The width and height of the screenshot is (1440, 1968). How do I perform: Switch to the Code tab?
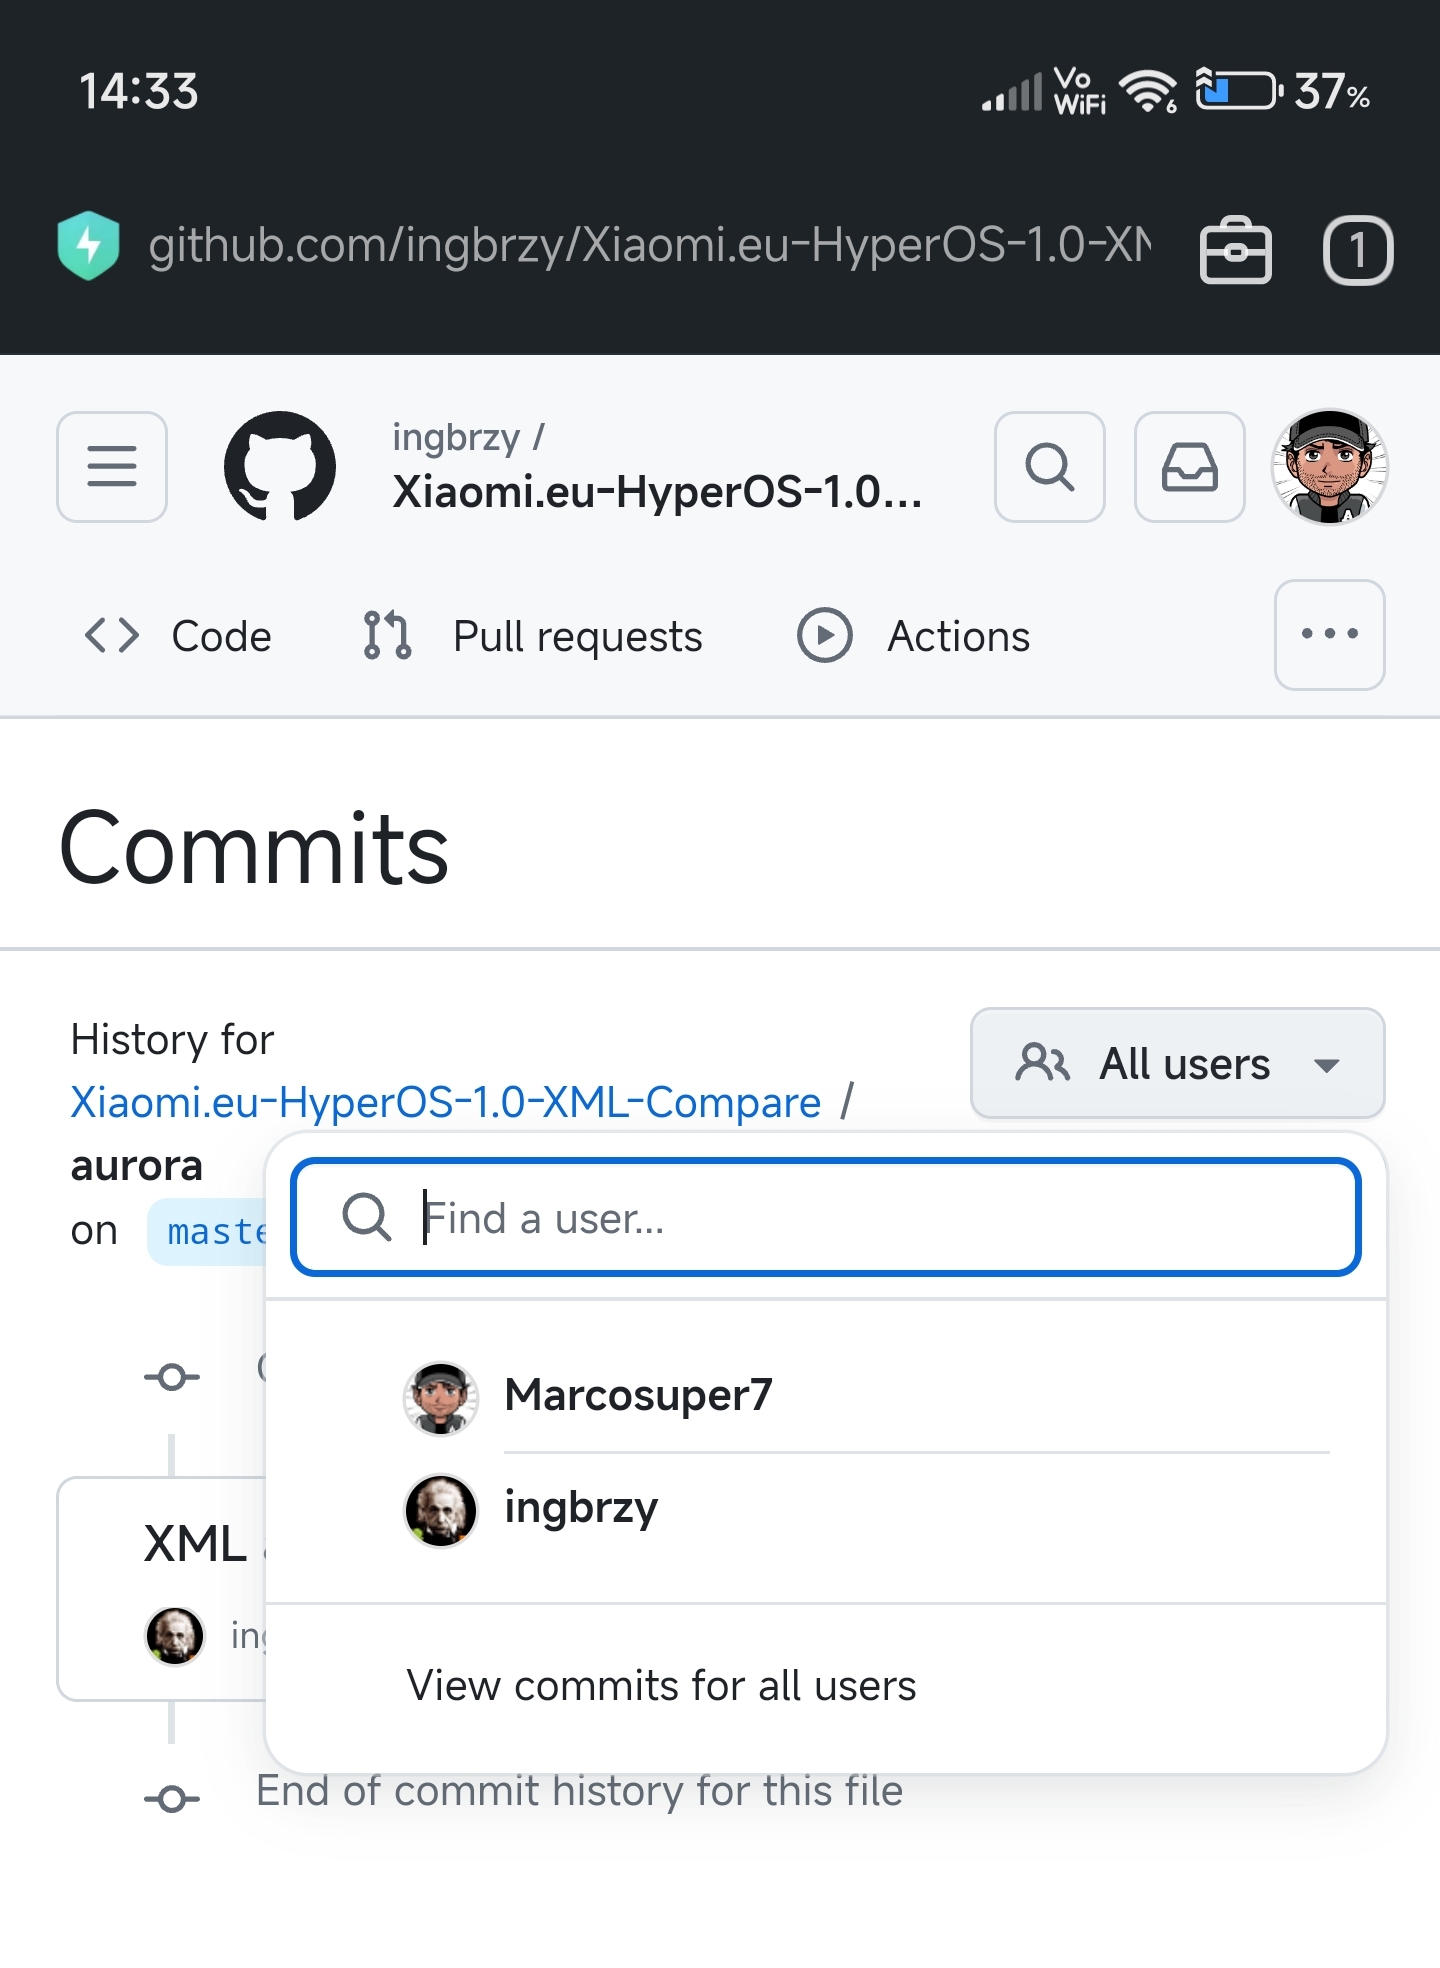pos(178,636)
